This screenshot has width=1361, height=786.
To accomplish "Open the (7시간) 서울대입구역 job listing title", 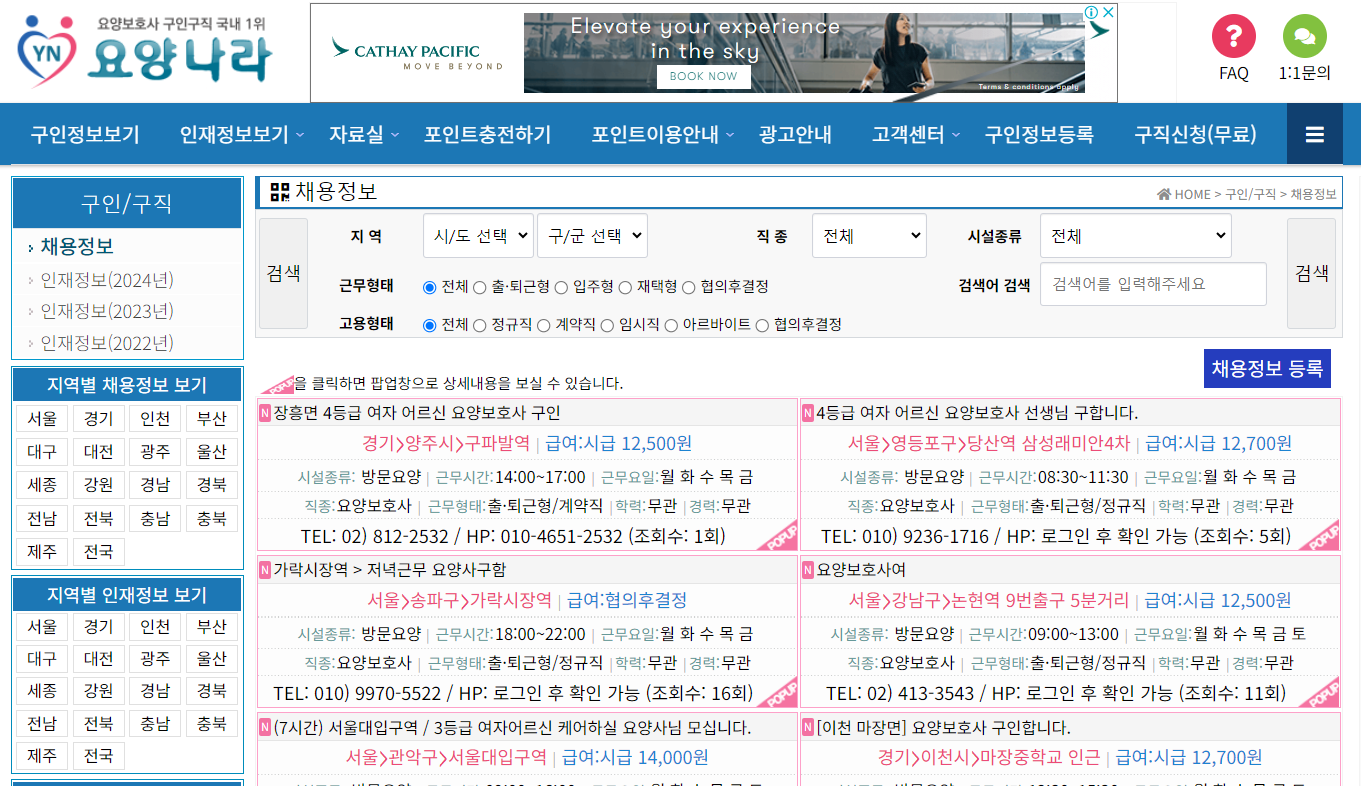I will click(512, 727).
